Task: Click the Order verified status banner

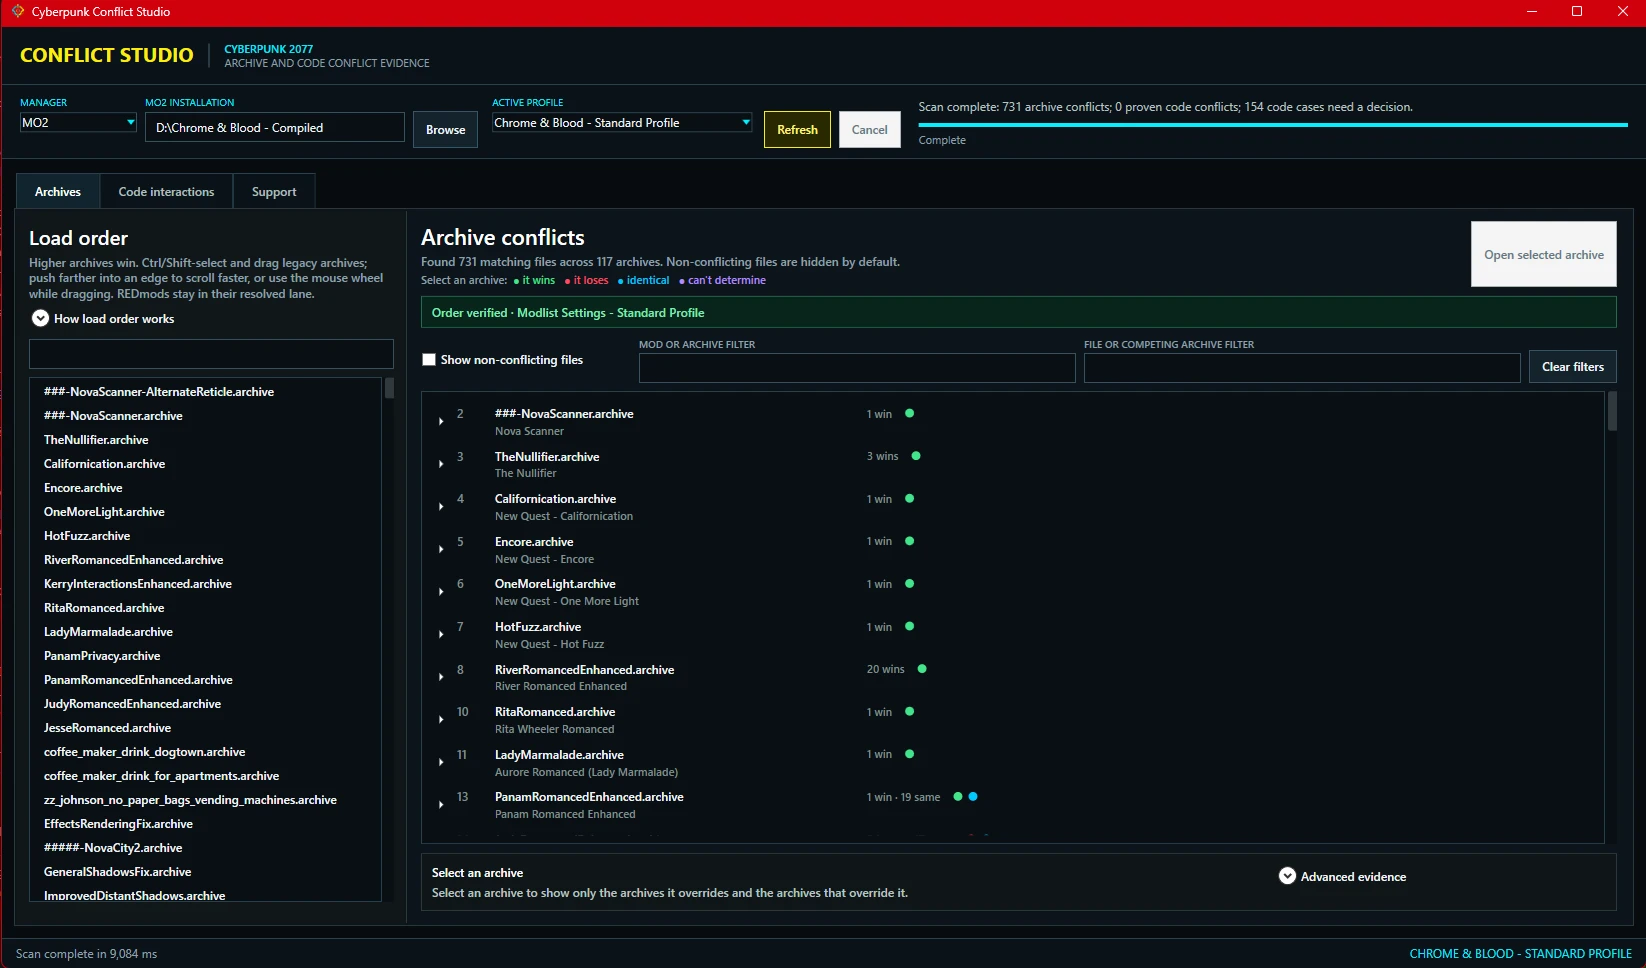Action: click(1018, 313)
